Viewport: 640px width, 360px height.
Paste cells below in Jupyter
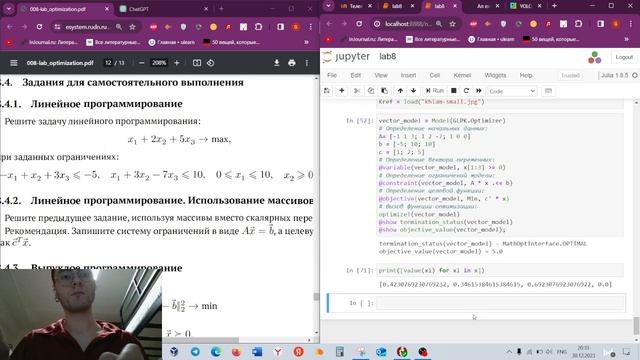(x=384, y=91)
